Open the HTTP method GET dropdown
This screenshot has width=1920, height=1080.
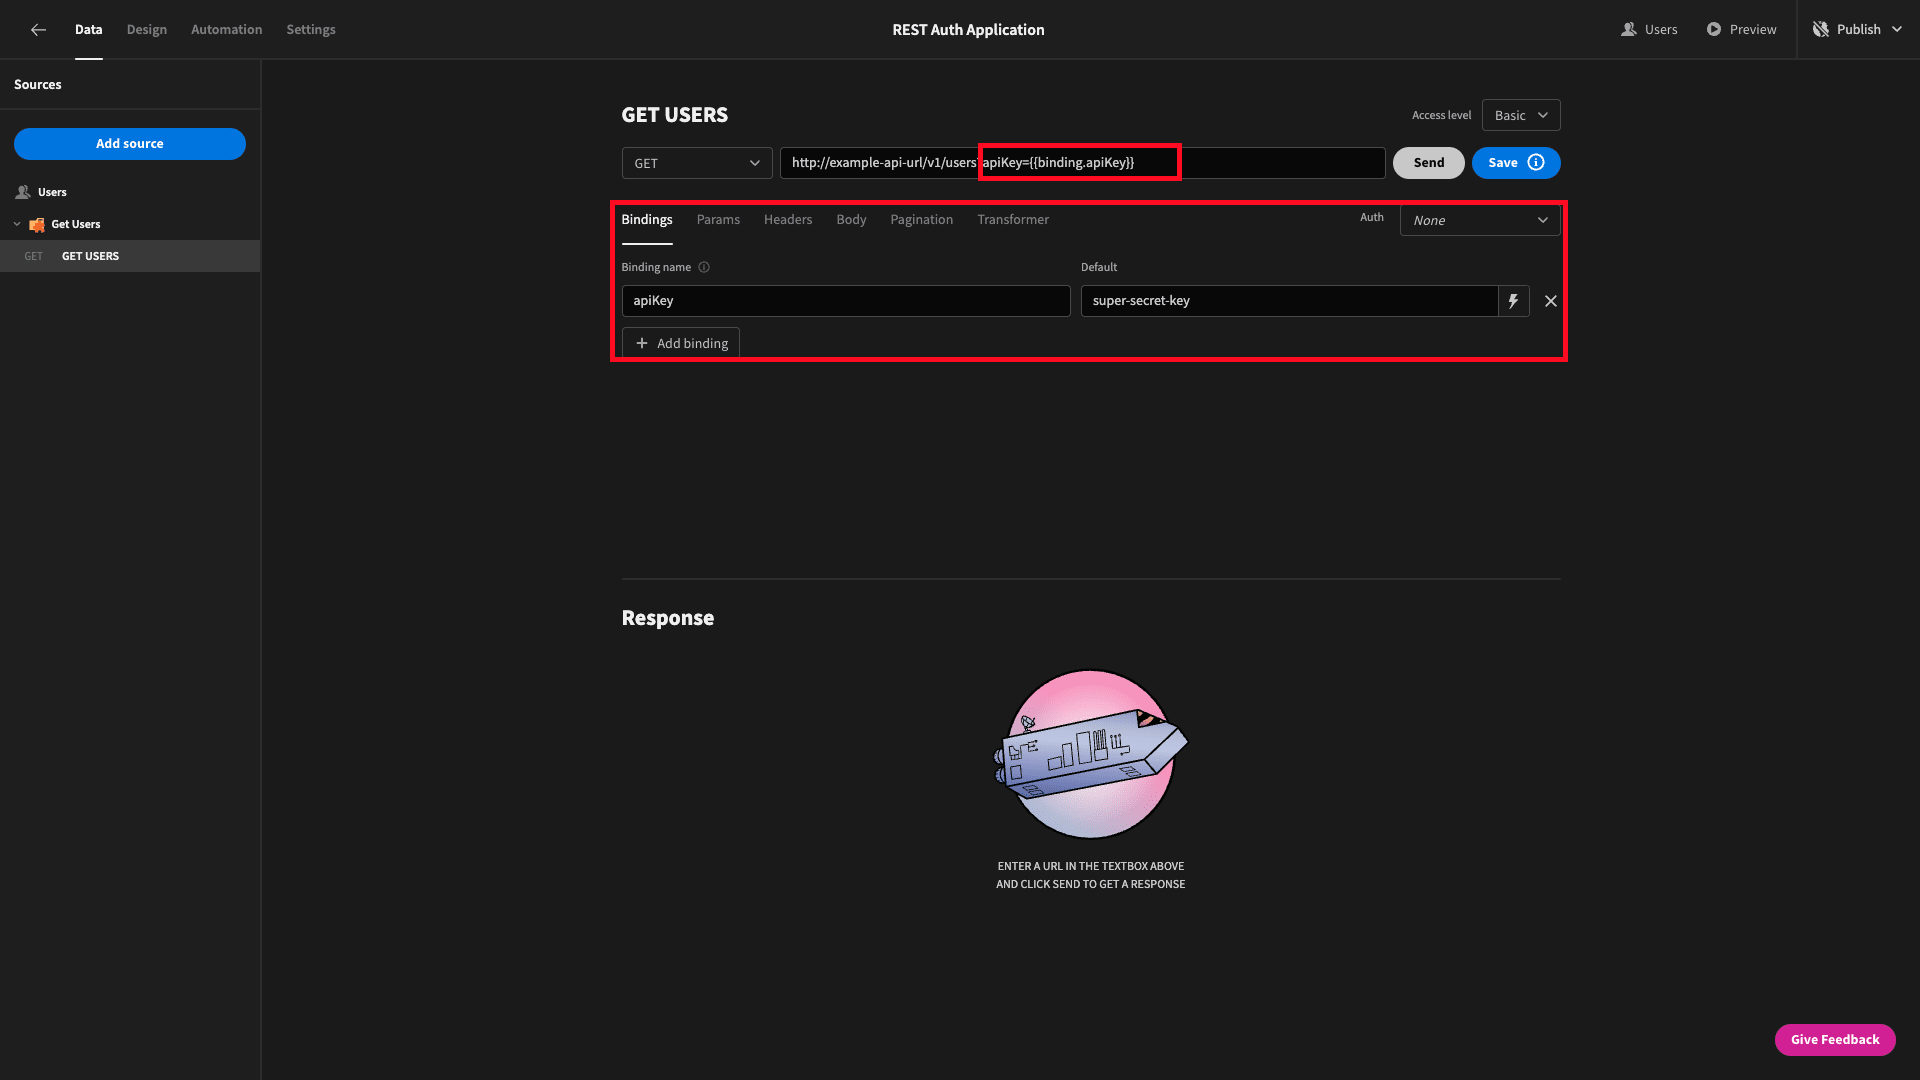pyautogui.click(x=695, y=162)
